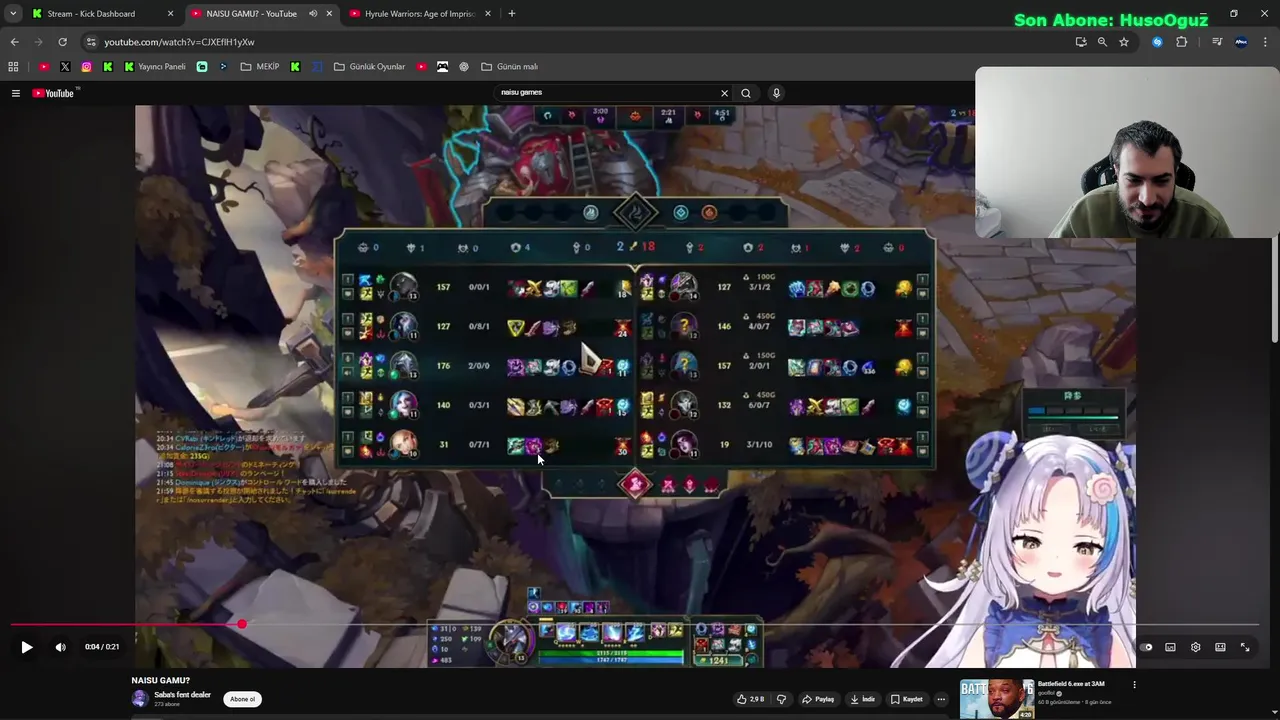Switch to theater mode in the player
Image resolution: width=1280 pixels, height=720 pixels.
pyautogui.click(x=1220, y=647)
